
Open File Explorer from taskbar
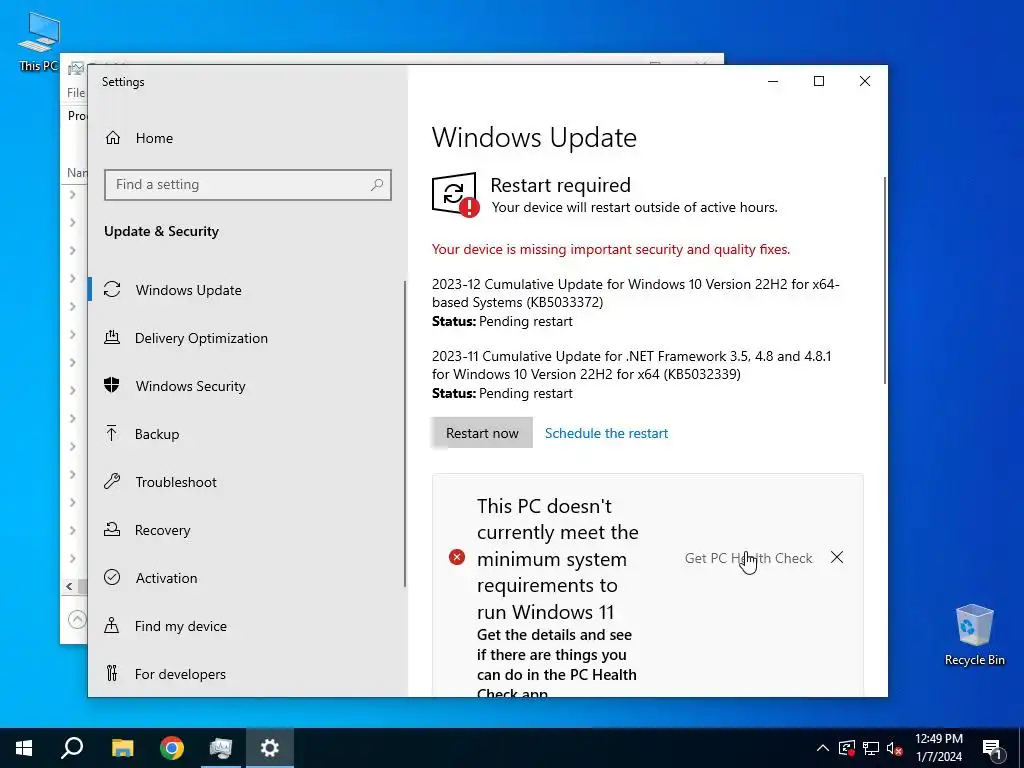click(122, 748)
